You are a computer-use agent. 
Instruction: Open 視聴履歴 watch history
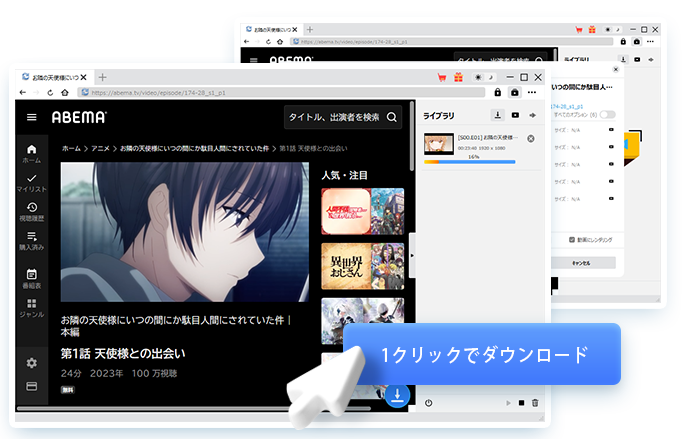(x=32, y=211)
